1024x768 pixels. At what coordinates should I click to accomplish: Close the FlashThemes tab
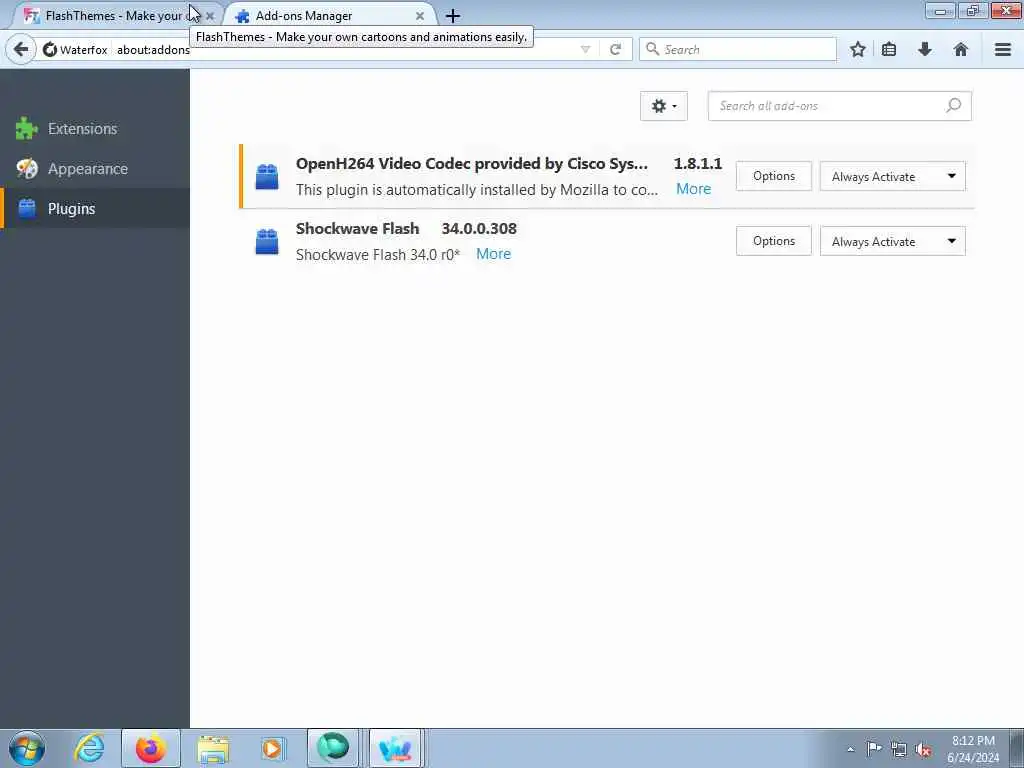[x=210, y=16]
